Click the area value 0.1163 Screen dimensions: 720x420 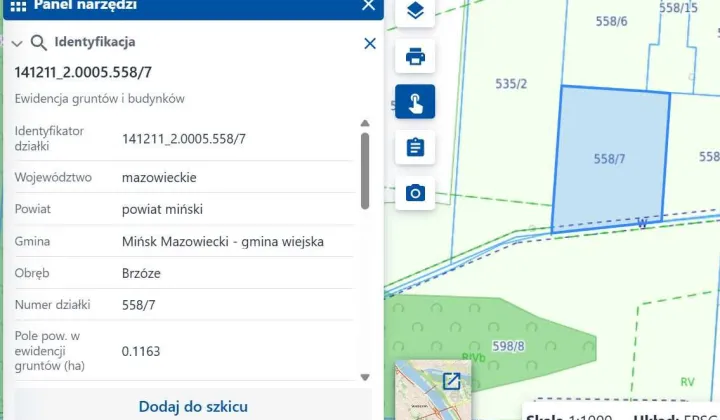click(141, 351)
